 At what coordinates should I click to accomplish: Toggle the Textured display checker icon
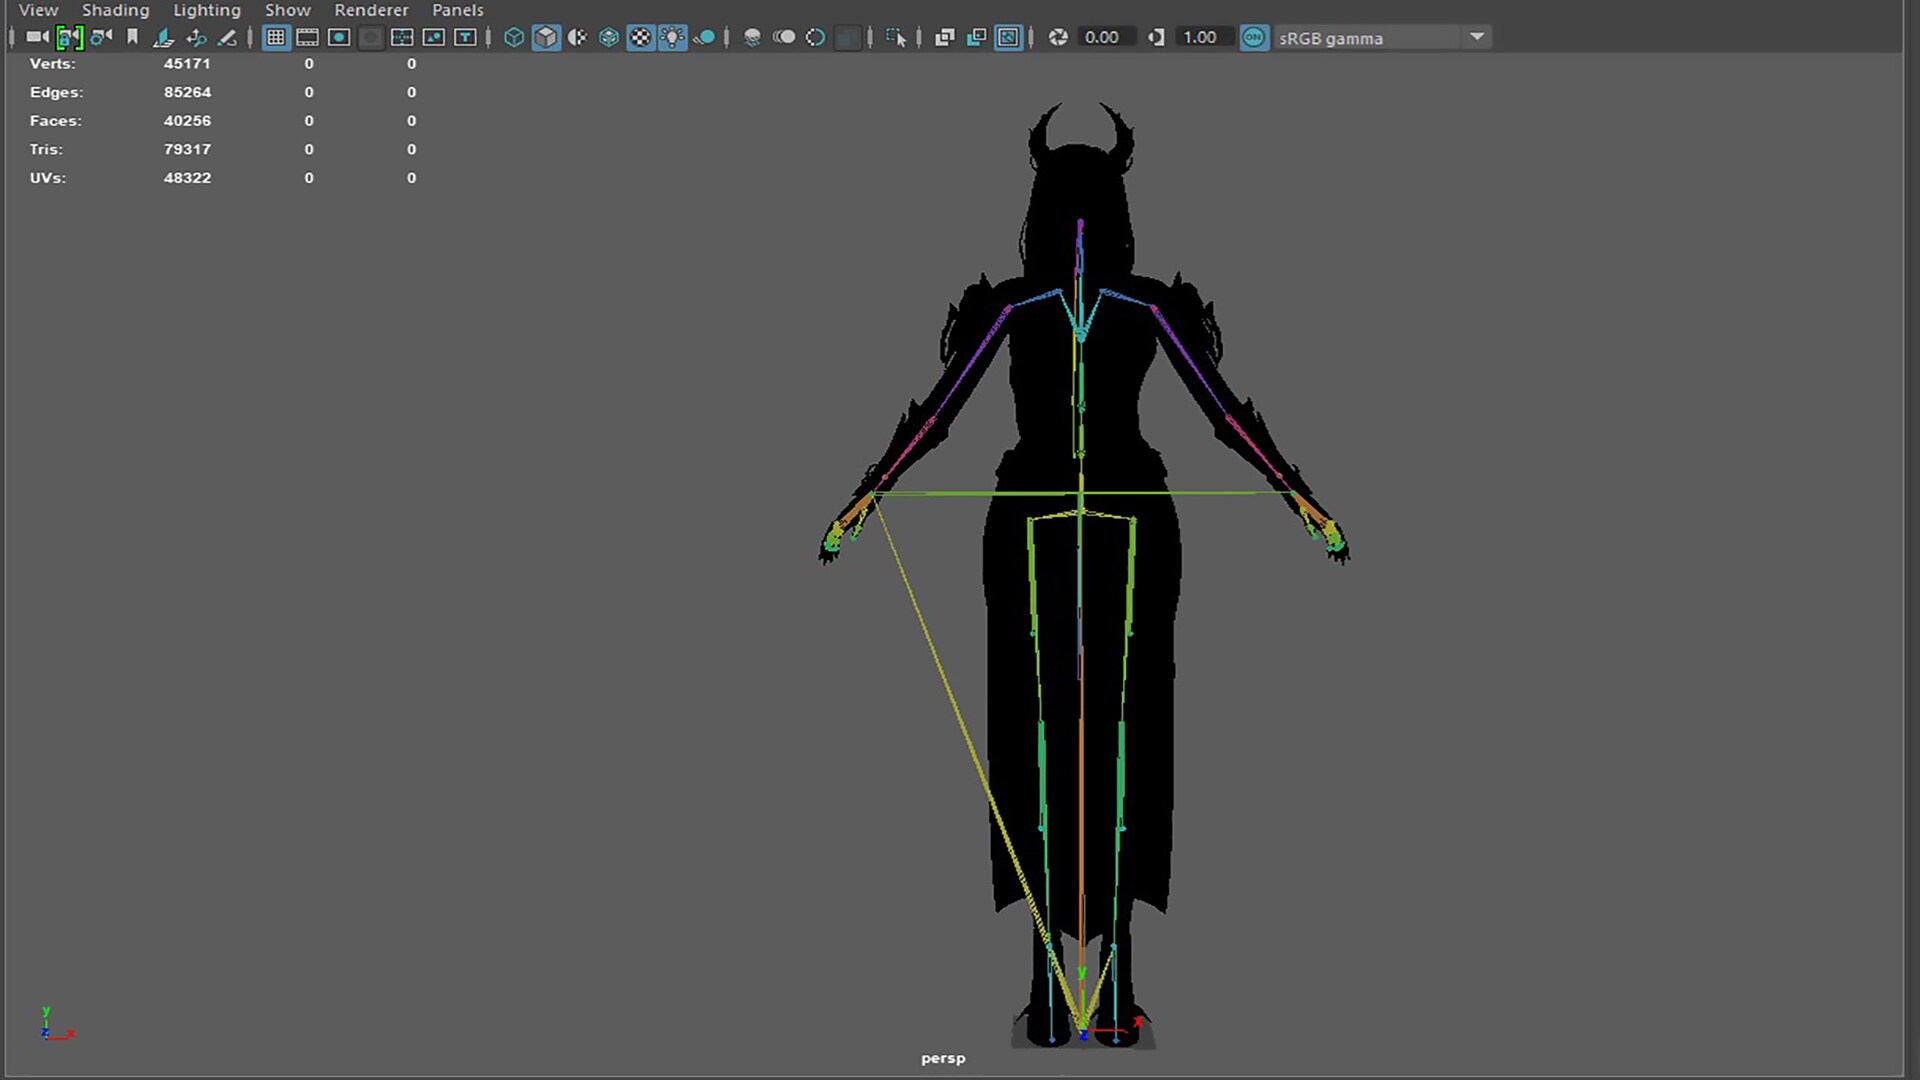641,37
